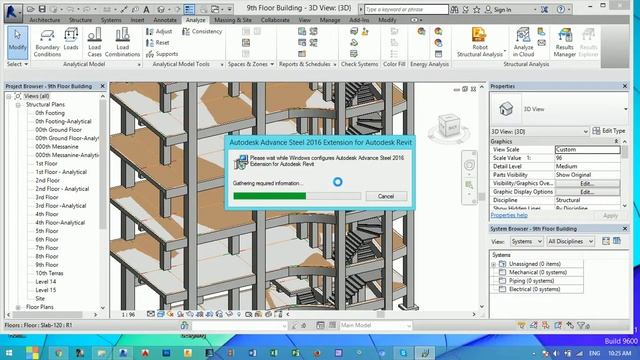Open the Windows Start button
Image resolution: width=640 pixels, height=360 pixels.
pyautogui.click(x=9, y=353)
